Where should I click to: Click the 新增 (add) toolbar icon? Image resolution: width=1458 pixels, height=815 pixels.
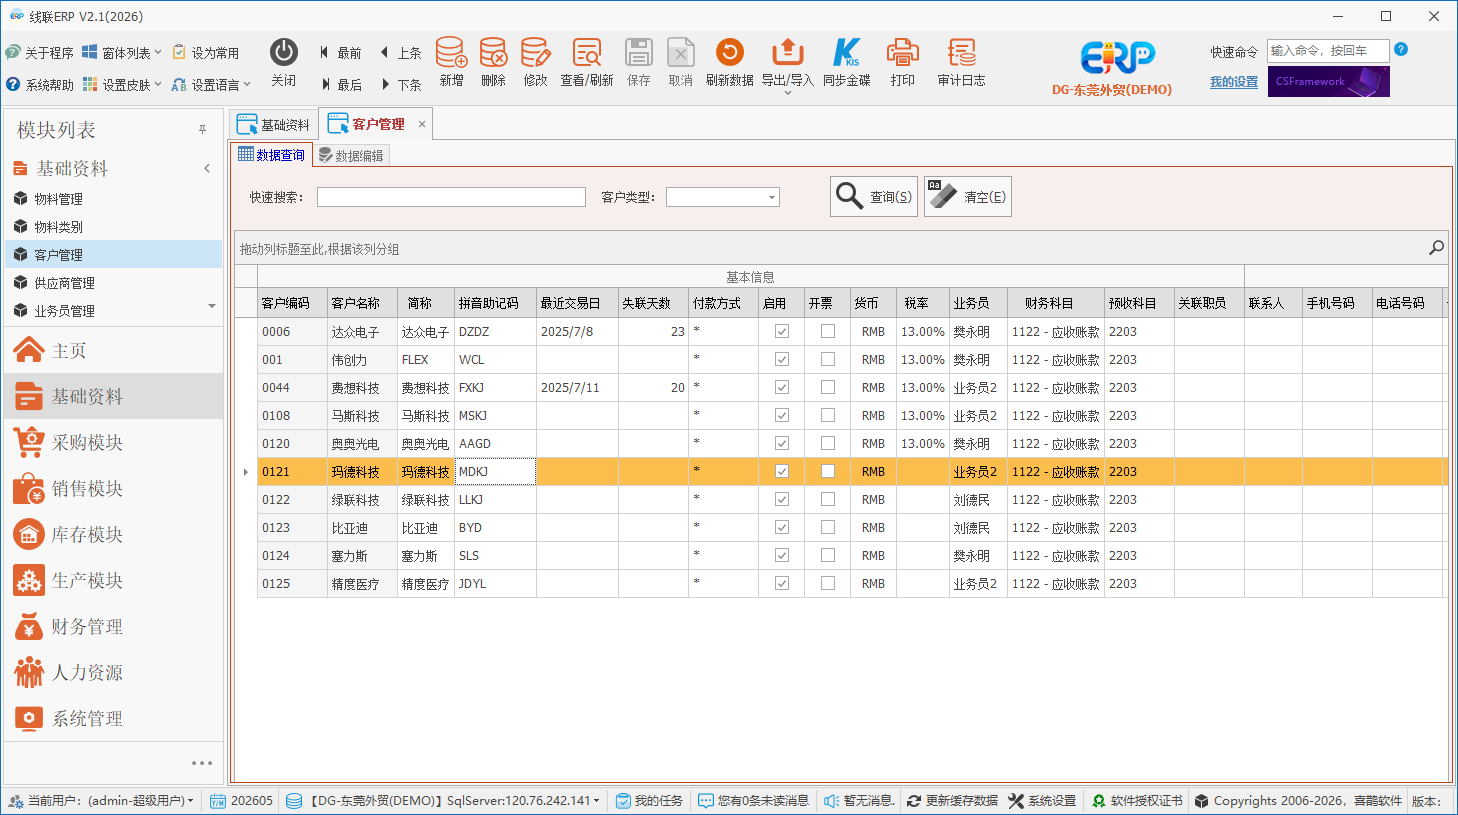[451, 62]
